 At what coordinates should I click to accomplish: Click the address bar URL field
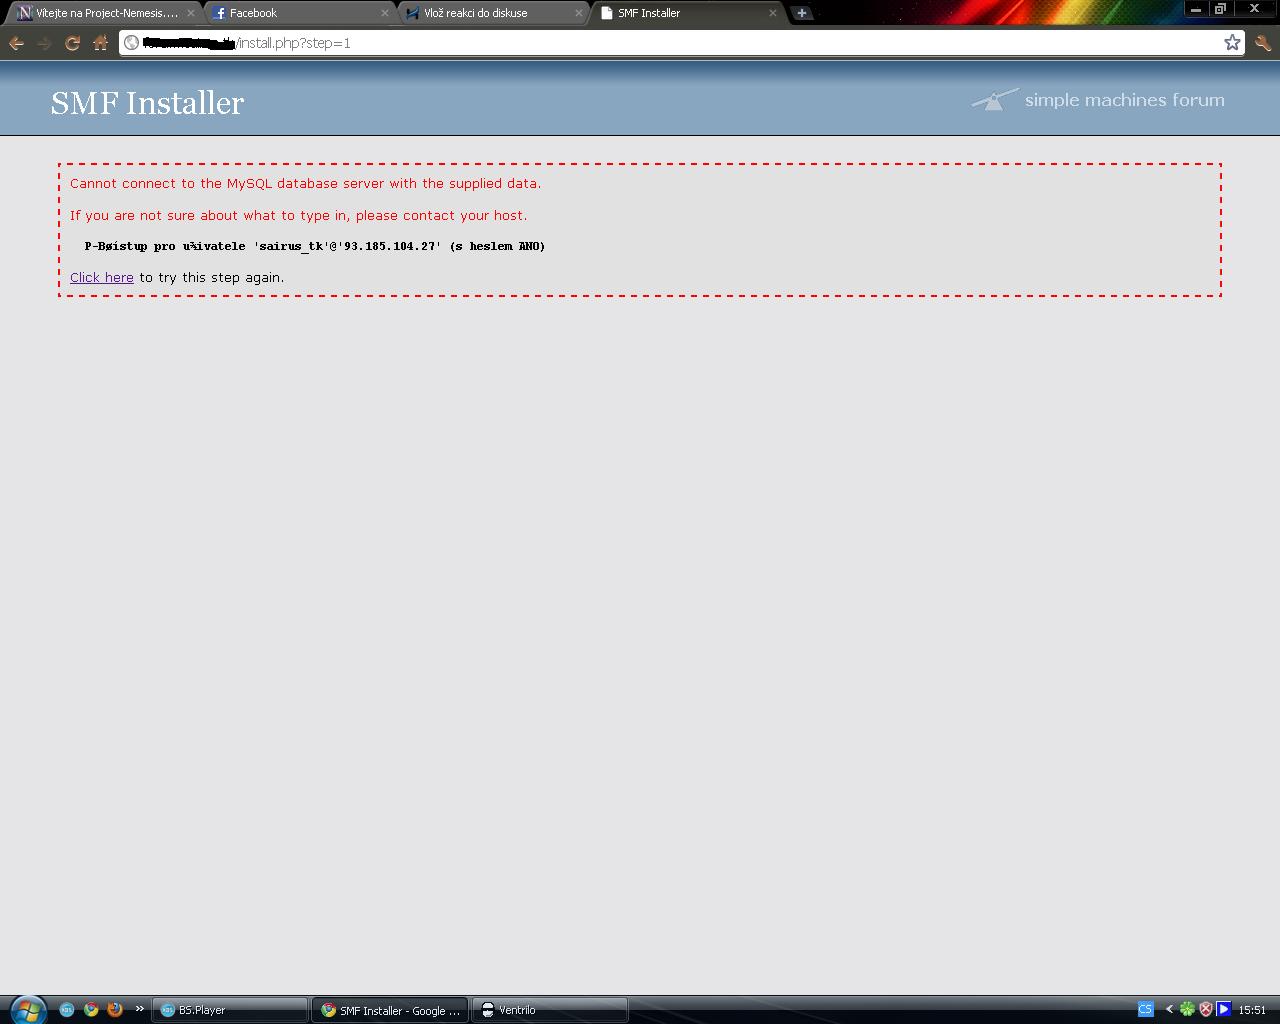[x=680, y=43]
